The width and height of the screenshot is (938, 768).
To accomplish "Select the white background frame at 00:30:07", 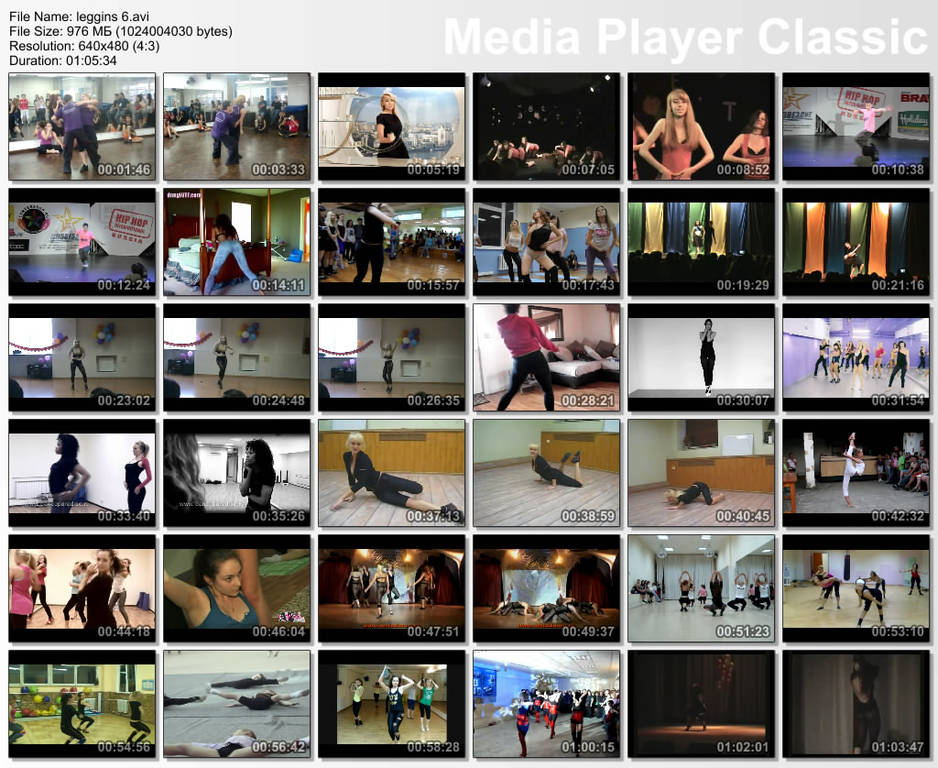I will [x=701, y=357].
